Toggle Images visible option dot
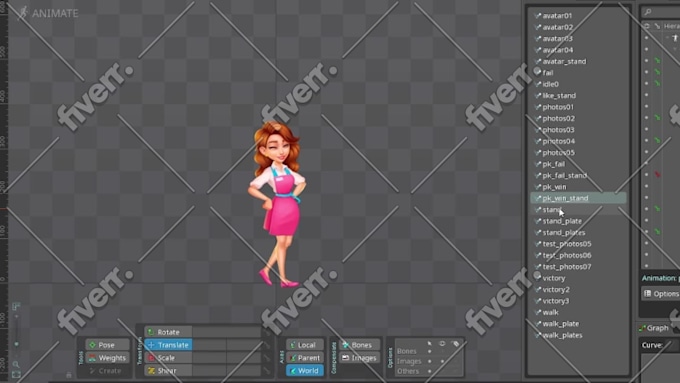The width and height of the screenshot is (680, 383). click(x=442, y=361)
